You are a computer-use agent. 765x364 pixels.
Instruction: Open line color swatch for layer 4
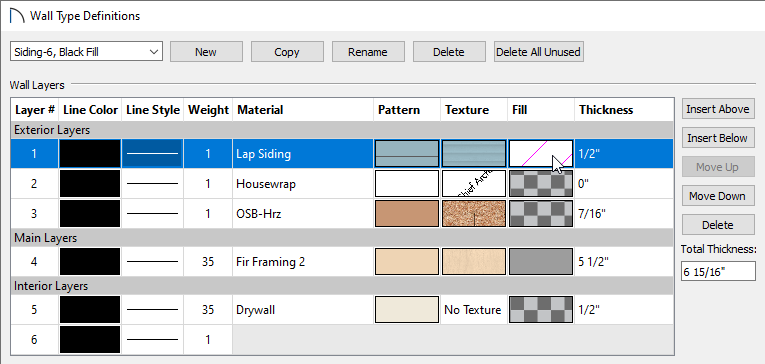click(90, 262)
